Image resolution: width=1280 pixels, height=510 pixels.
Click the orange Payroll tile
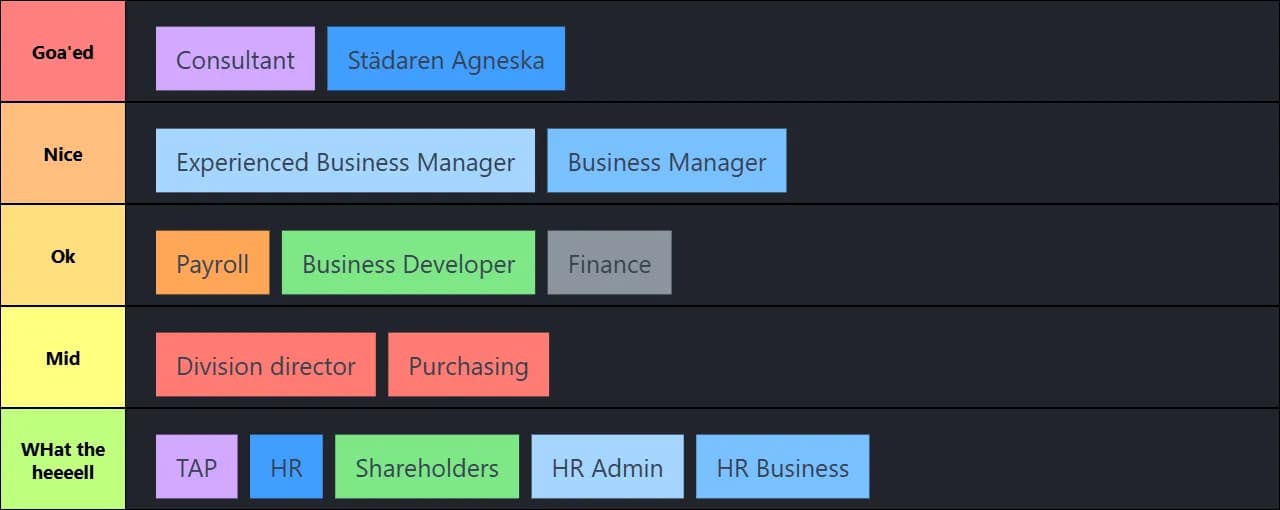tap(212, 263)
